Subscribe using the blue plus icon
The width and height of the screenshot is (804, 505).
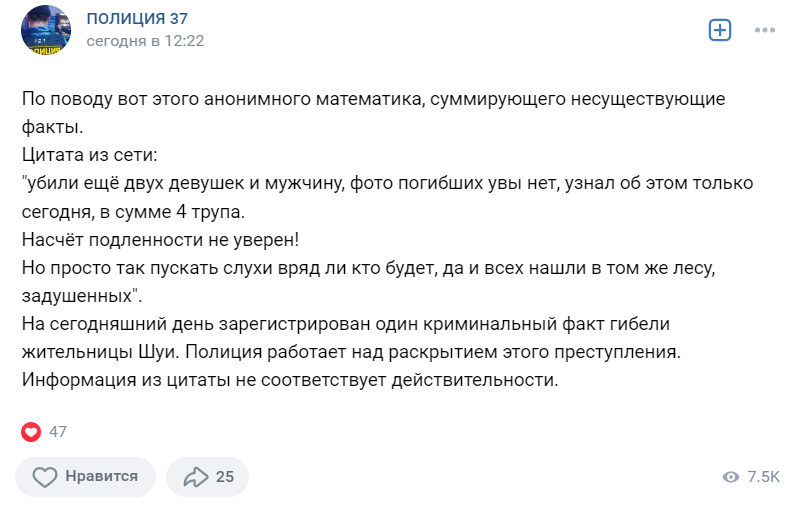tap(719, 30)
